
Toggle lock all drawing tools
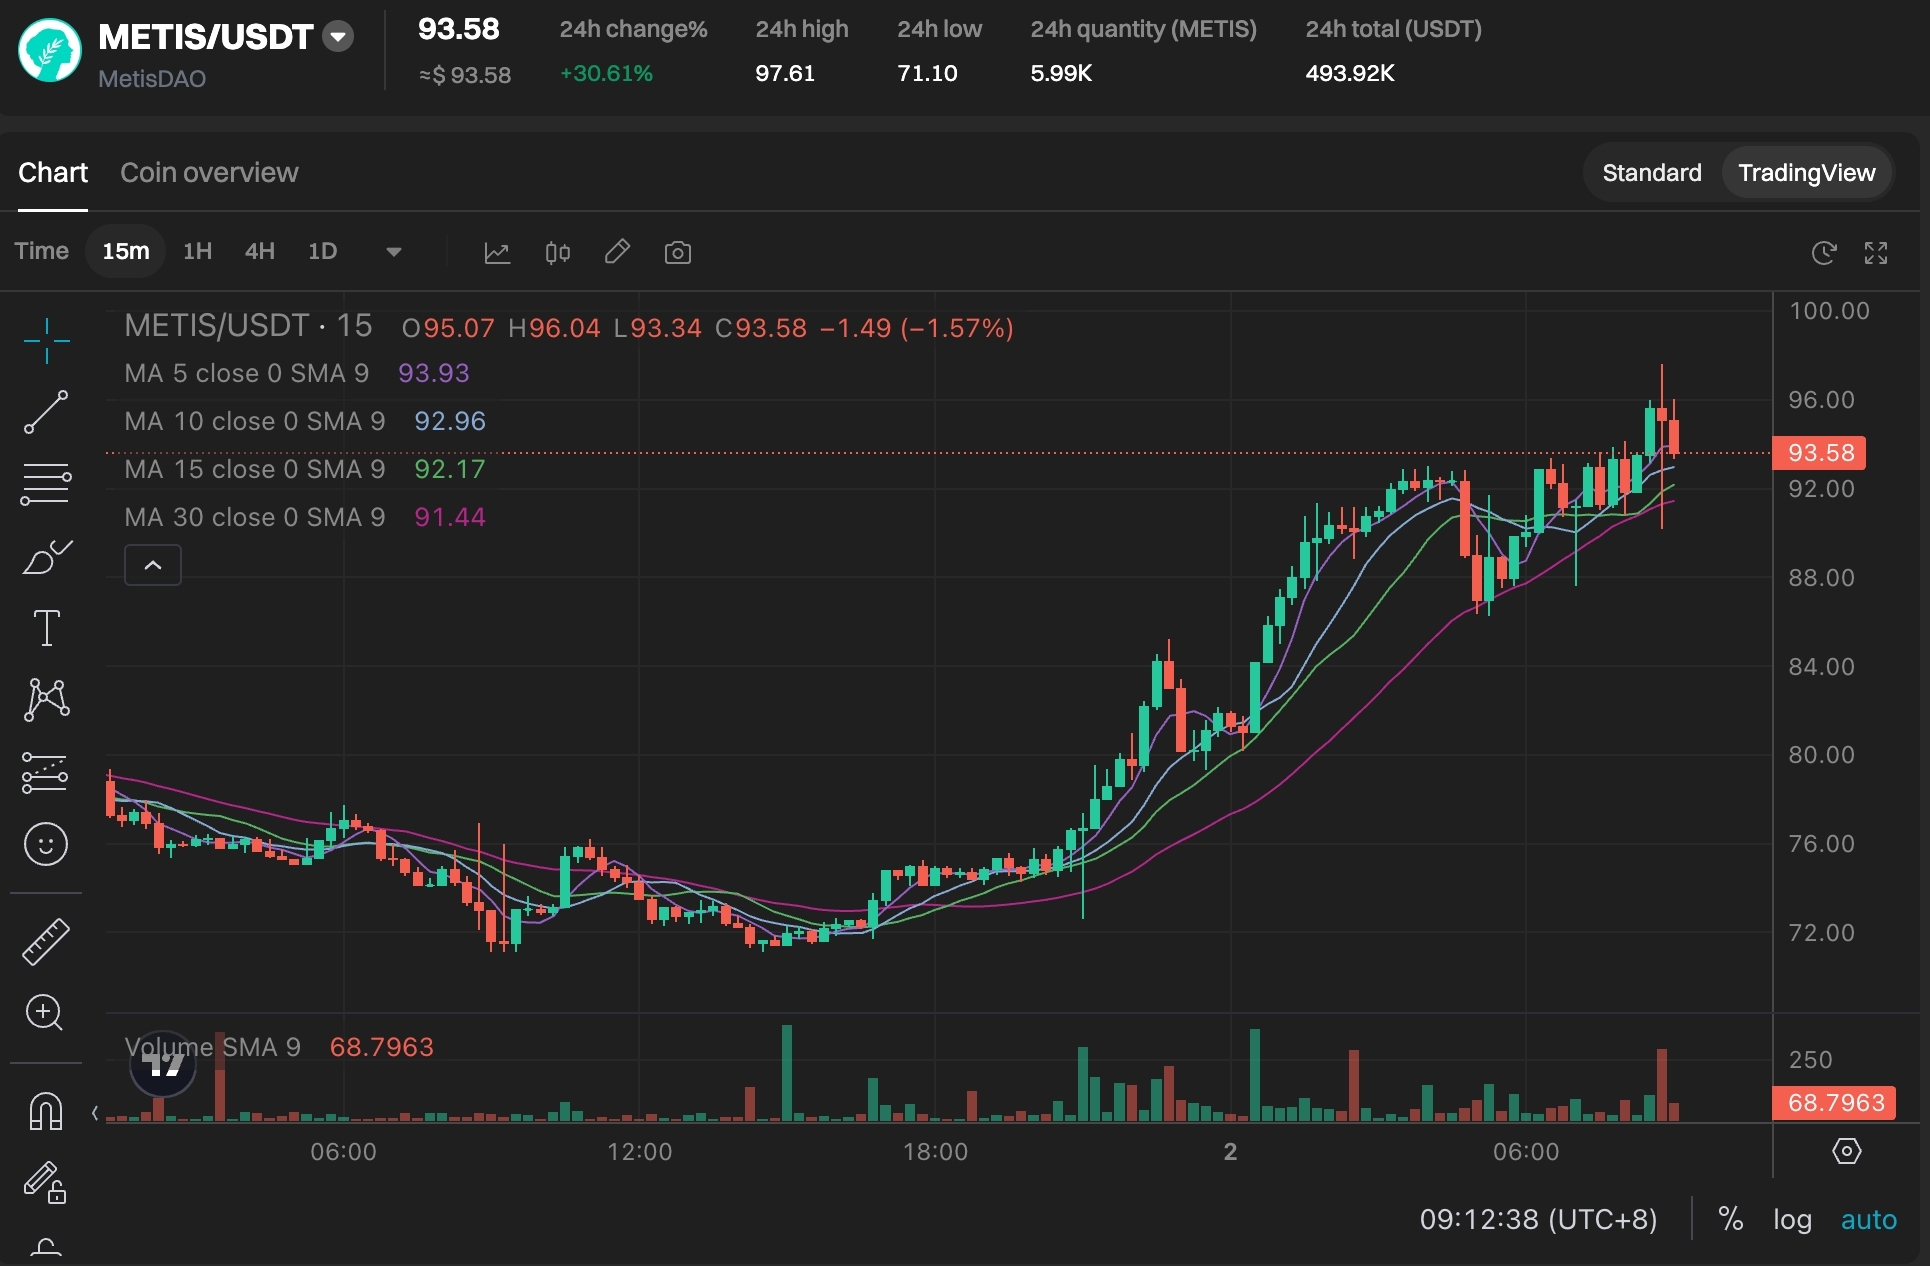click(x=46, y=1183)
